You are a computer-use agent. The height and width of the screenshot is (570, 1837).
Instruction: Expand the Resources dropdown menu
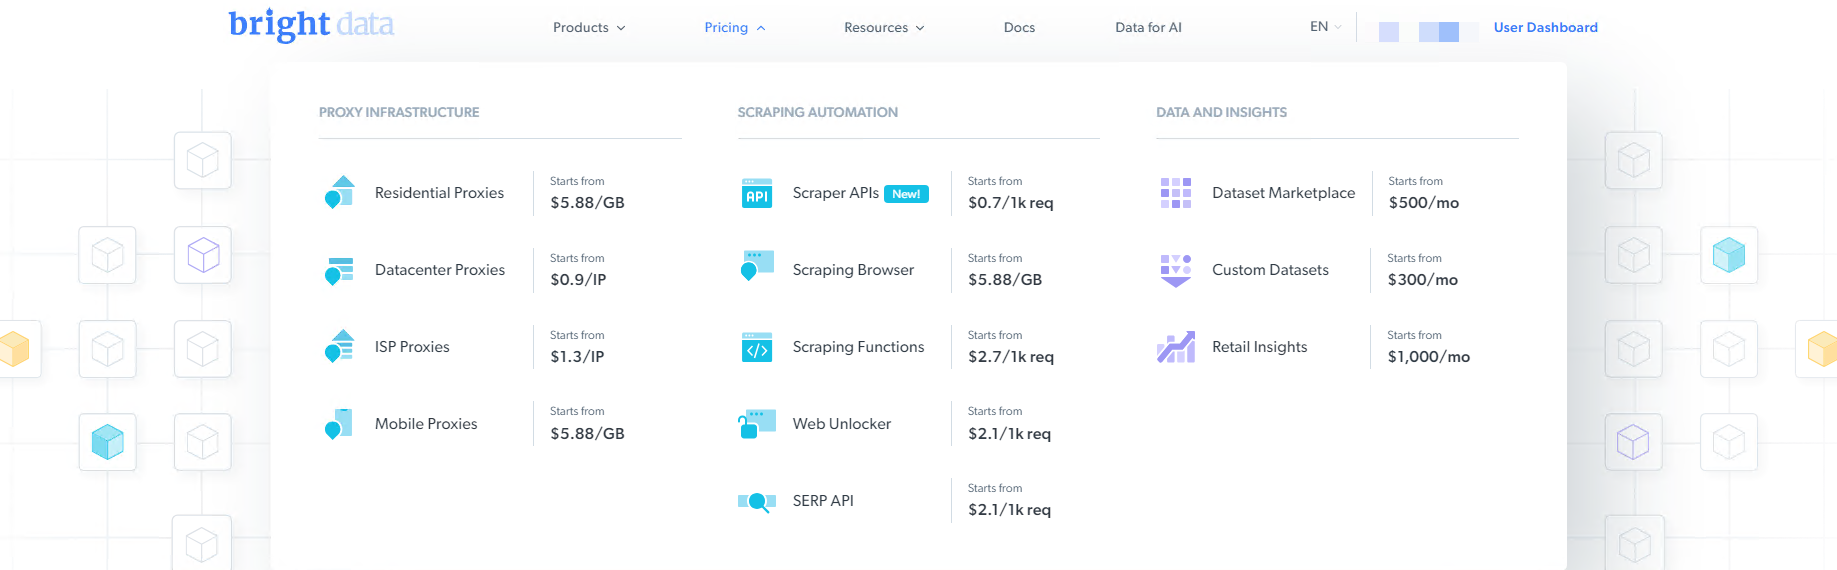pos(883,28)
